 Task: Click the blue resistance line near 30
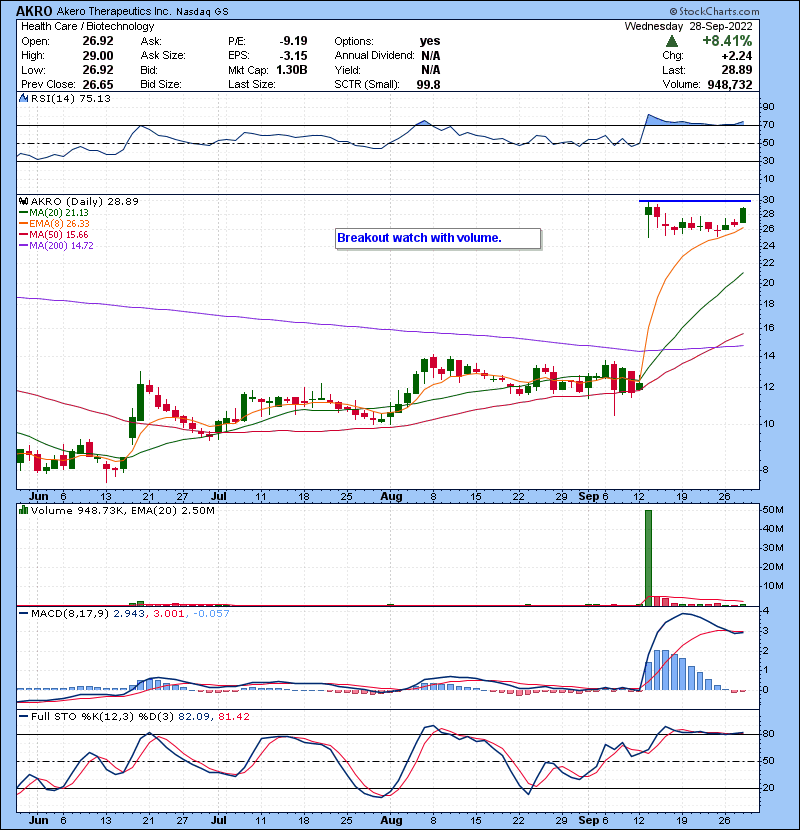[695, 201]
